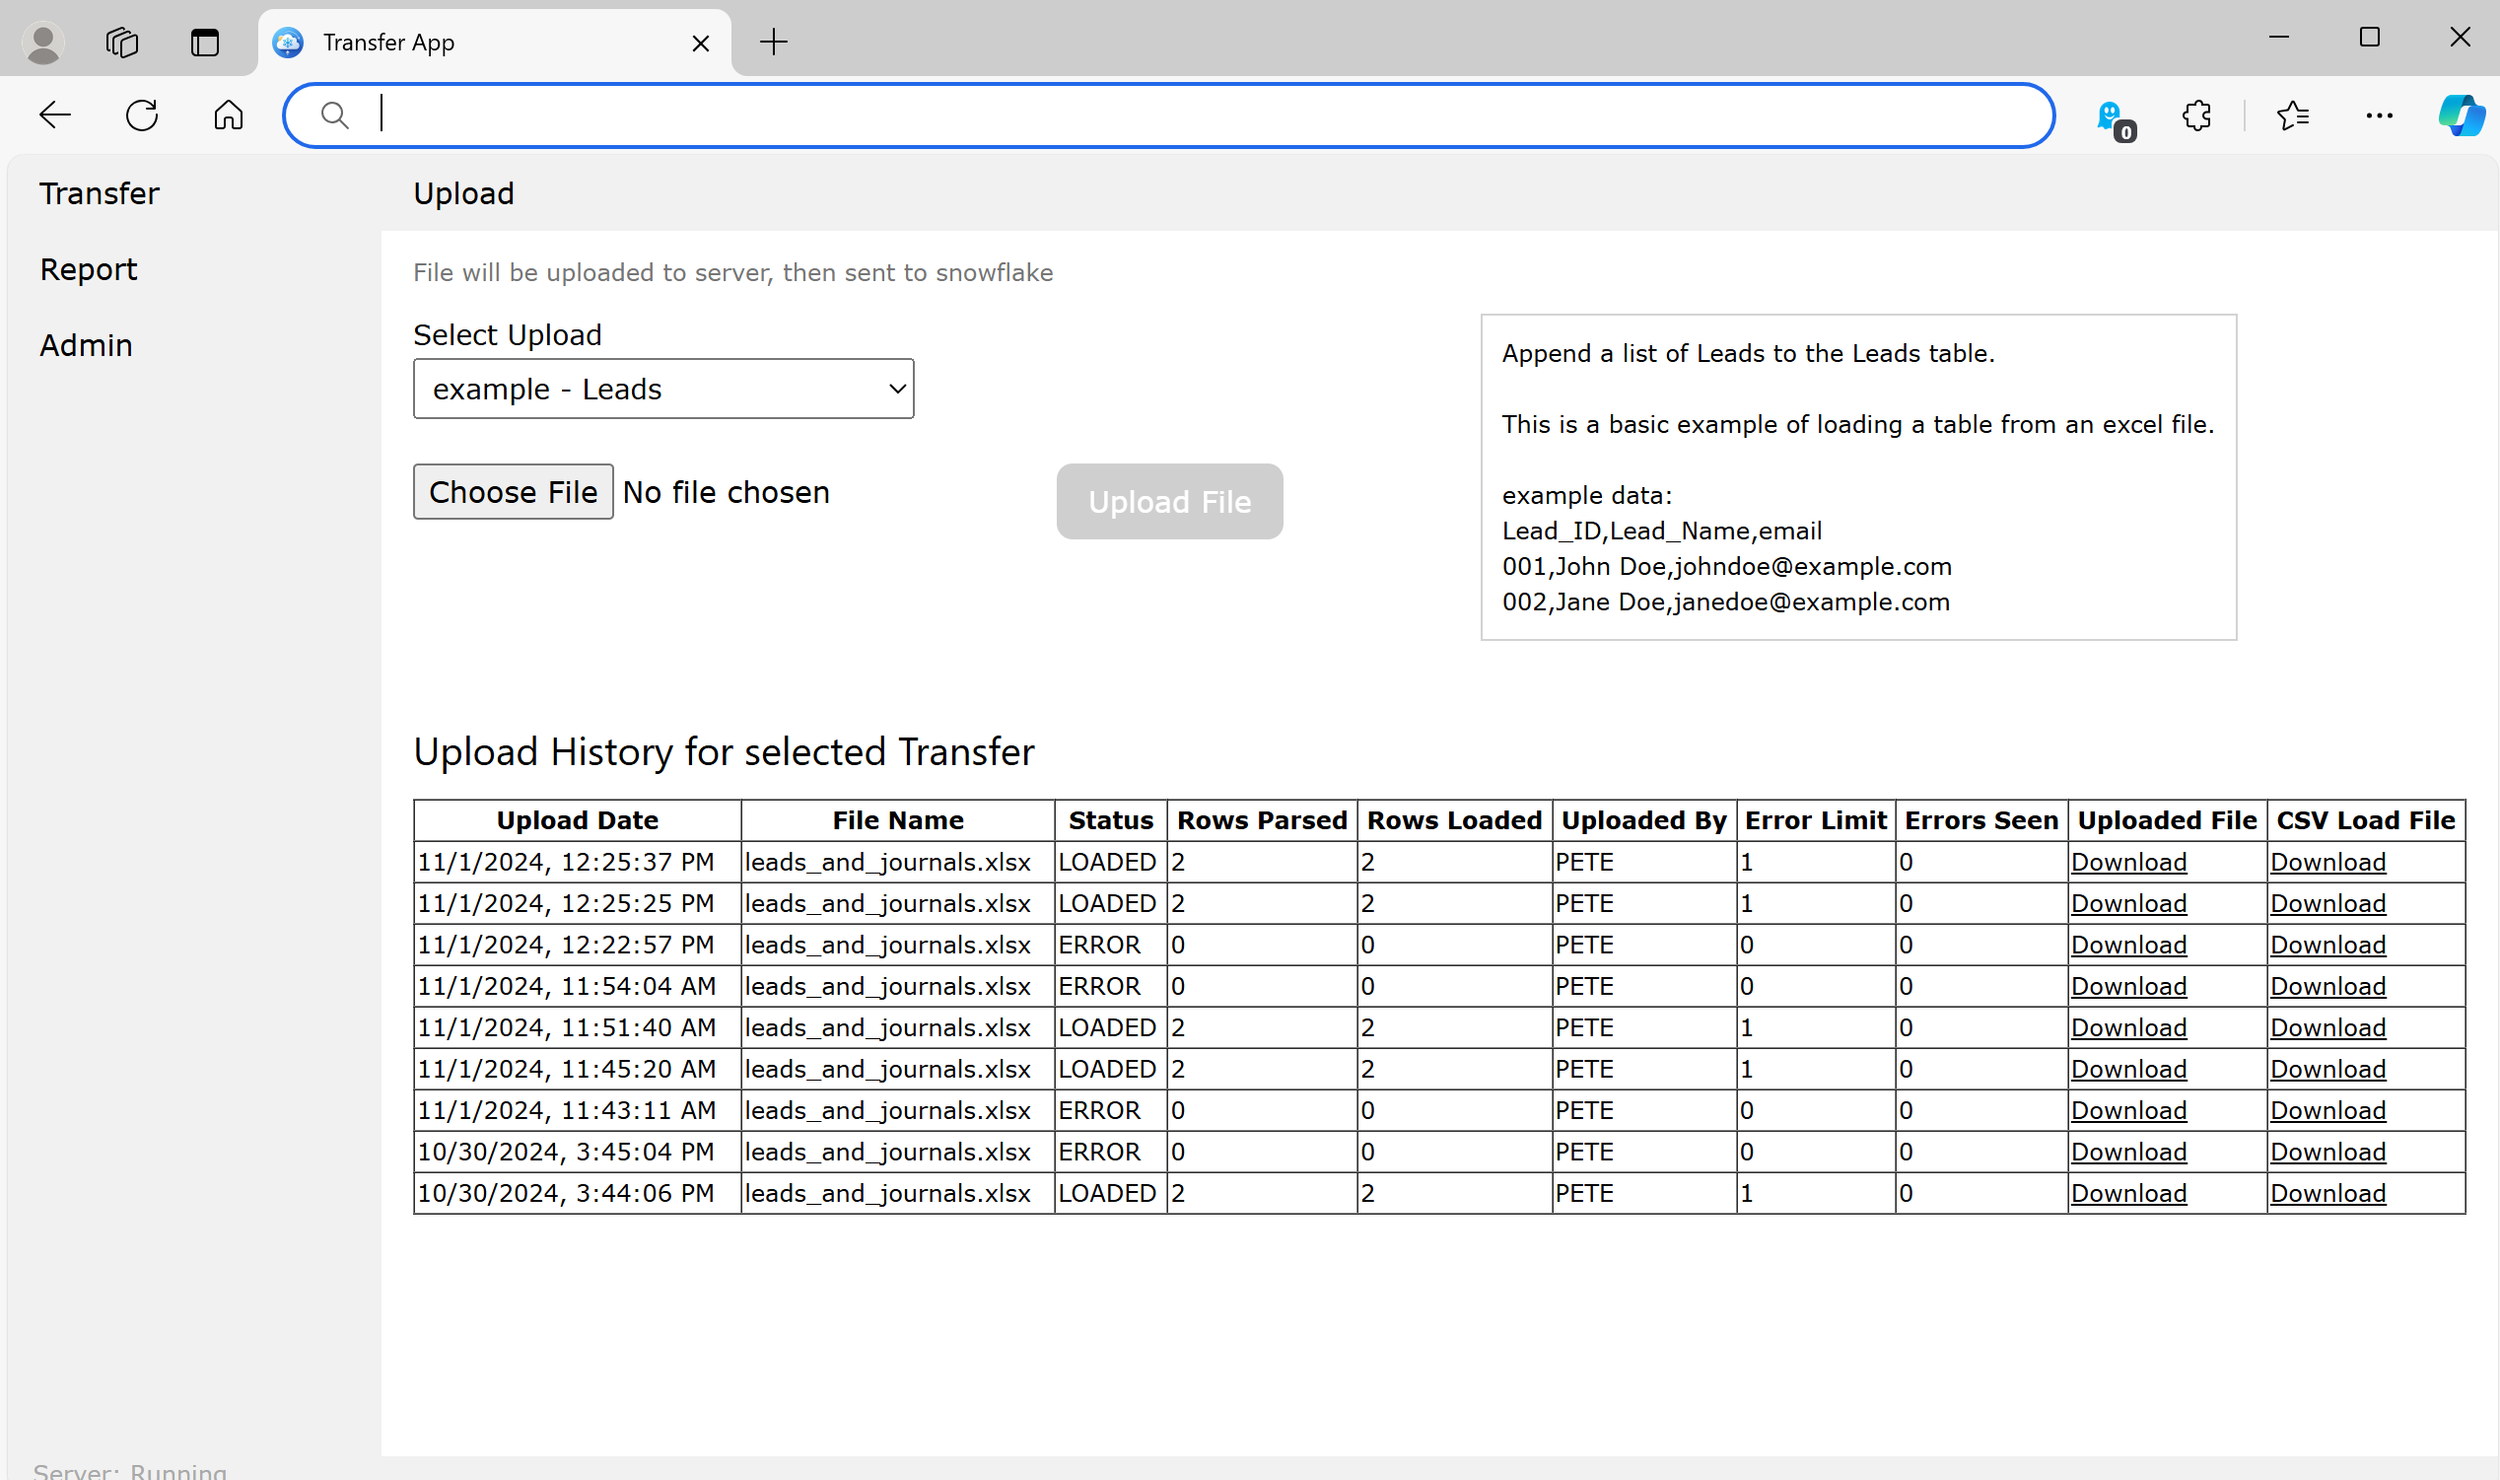Click the Ghostery tracker icon

pyautogui.click(x=2113, y=118)
